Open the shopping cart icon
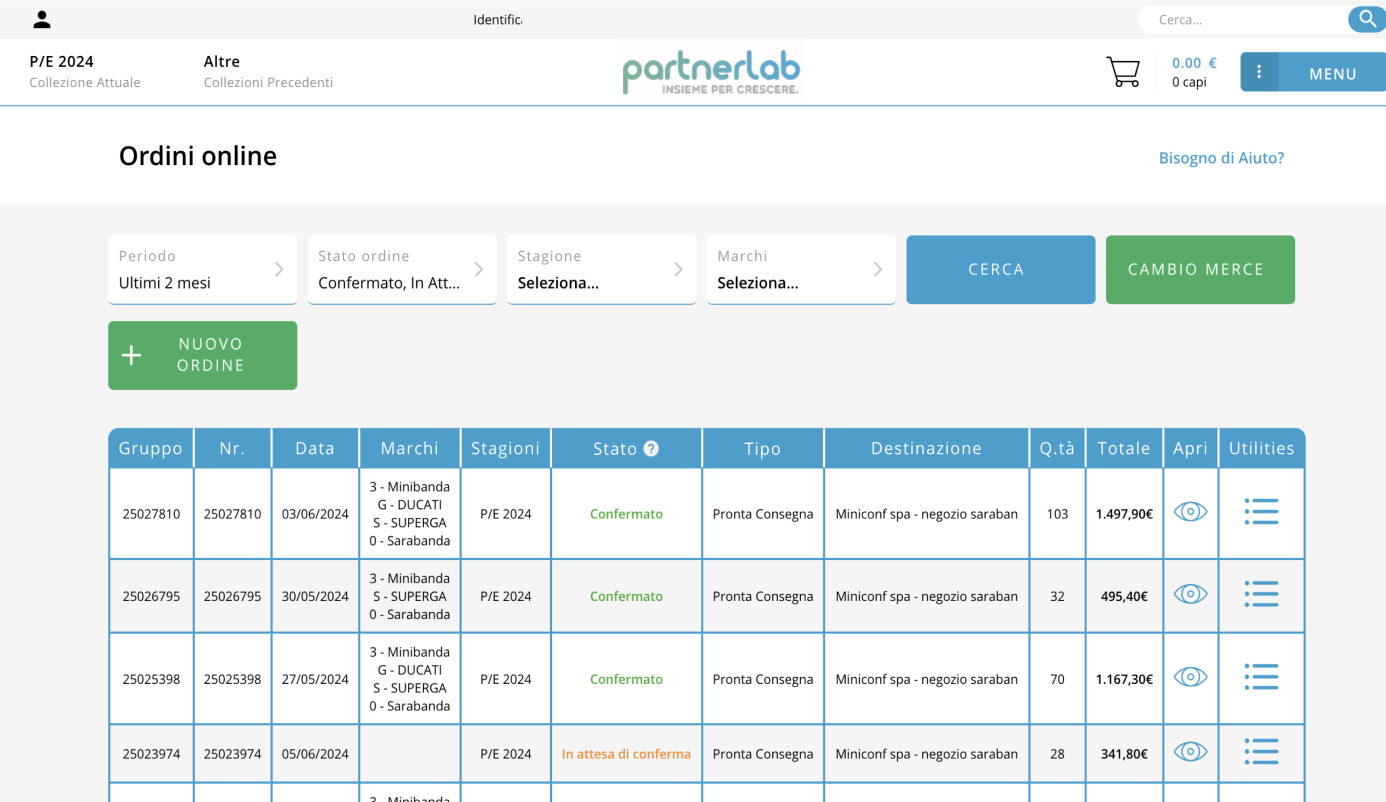The height and width of the screenshot is (802, 1386). tap(1123, 72)
